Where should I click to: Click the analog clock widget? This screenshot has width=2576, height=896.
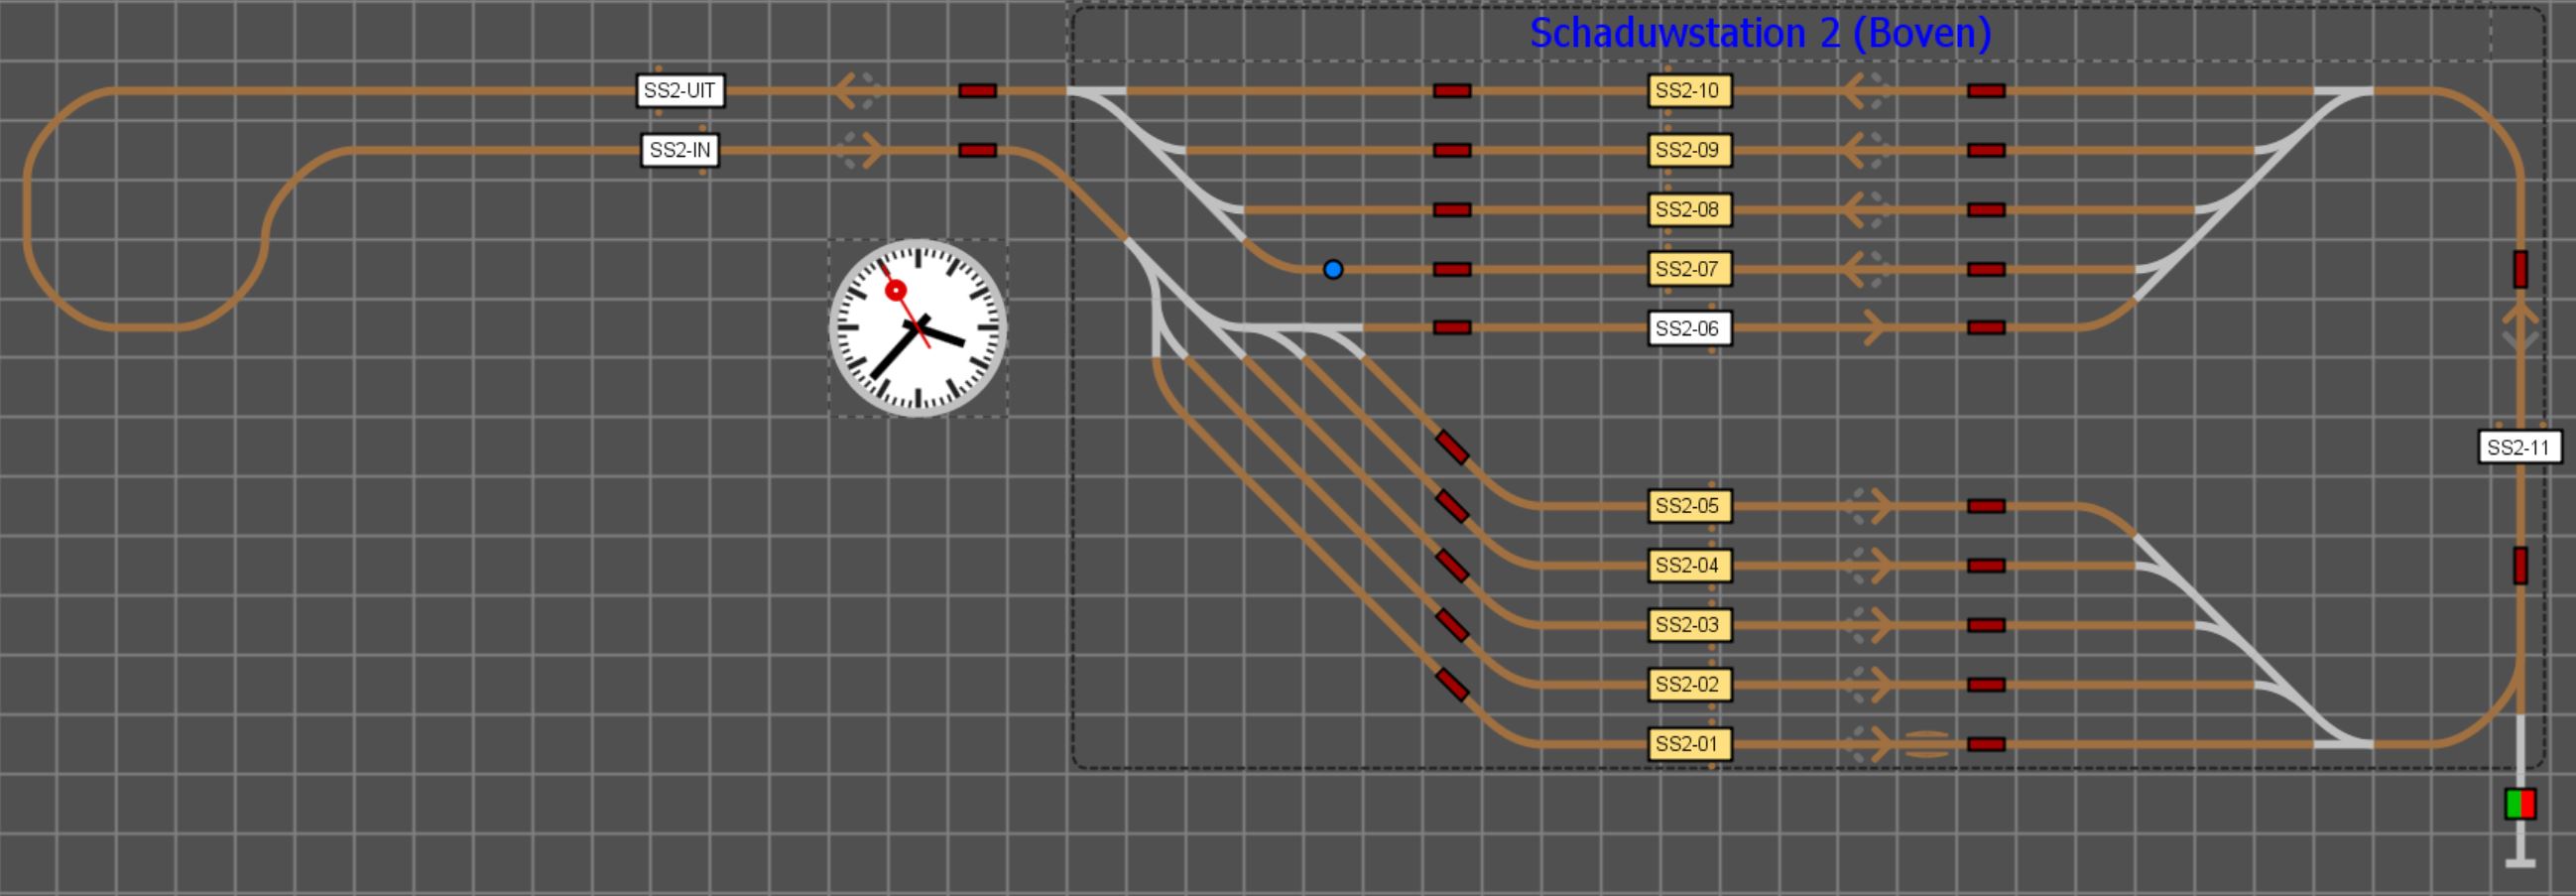coord(918,328)
